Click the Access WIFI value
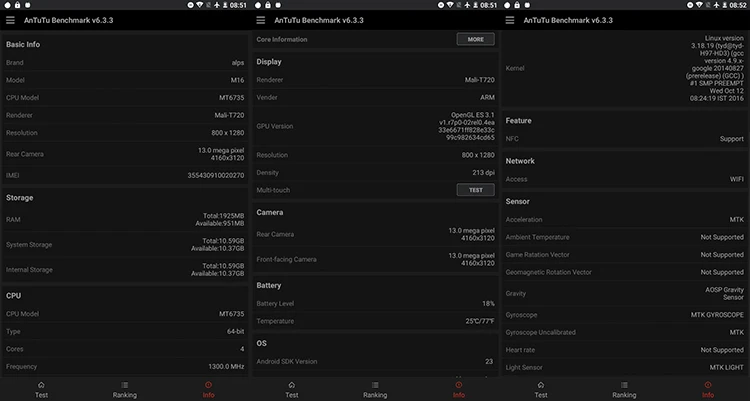The height and width of the screenshot is (401, 750). [737, 179]
